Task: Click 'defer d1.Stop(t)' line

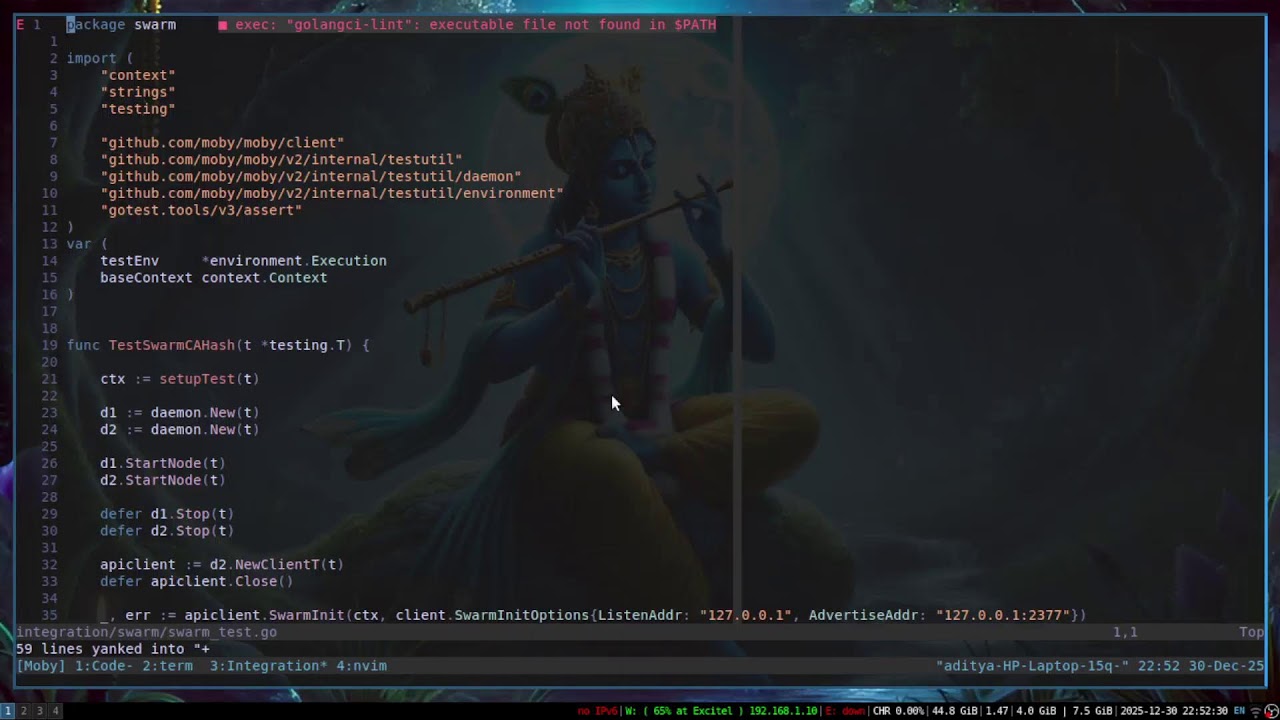Action: tap(167, 515)
